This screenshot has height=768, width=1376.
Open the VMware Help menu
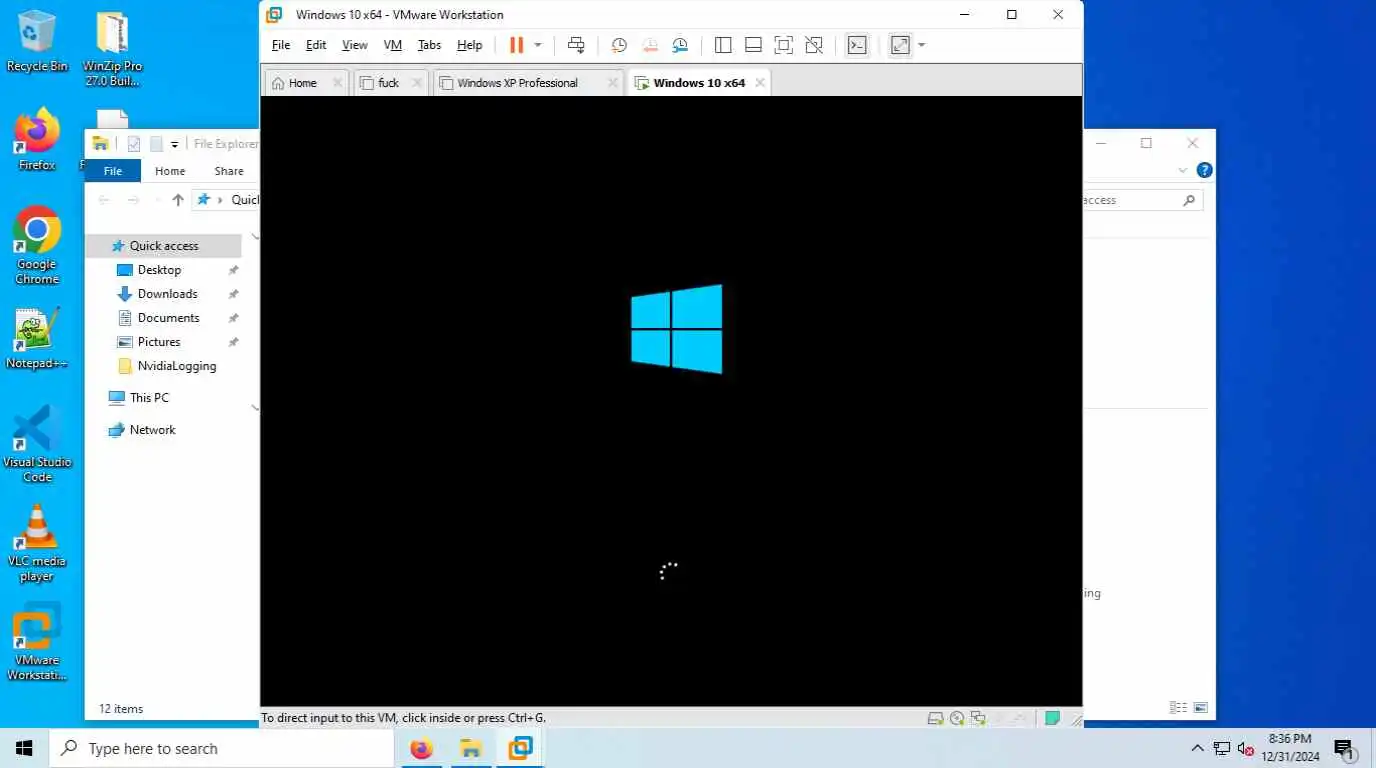470,45
